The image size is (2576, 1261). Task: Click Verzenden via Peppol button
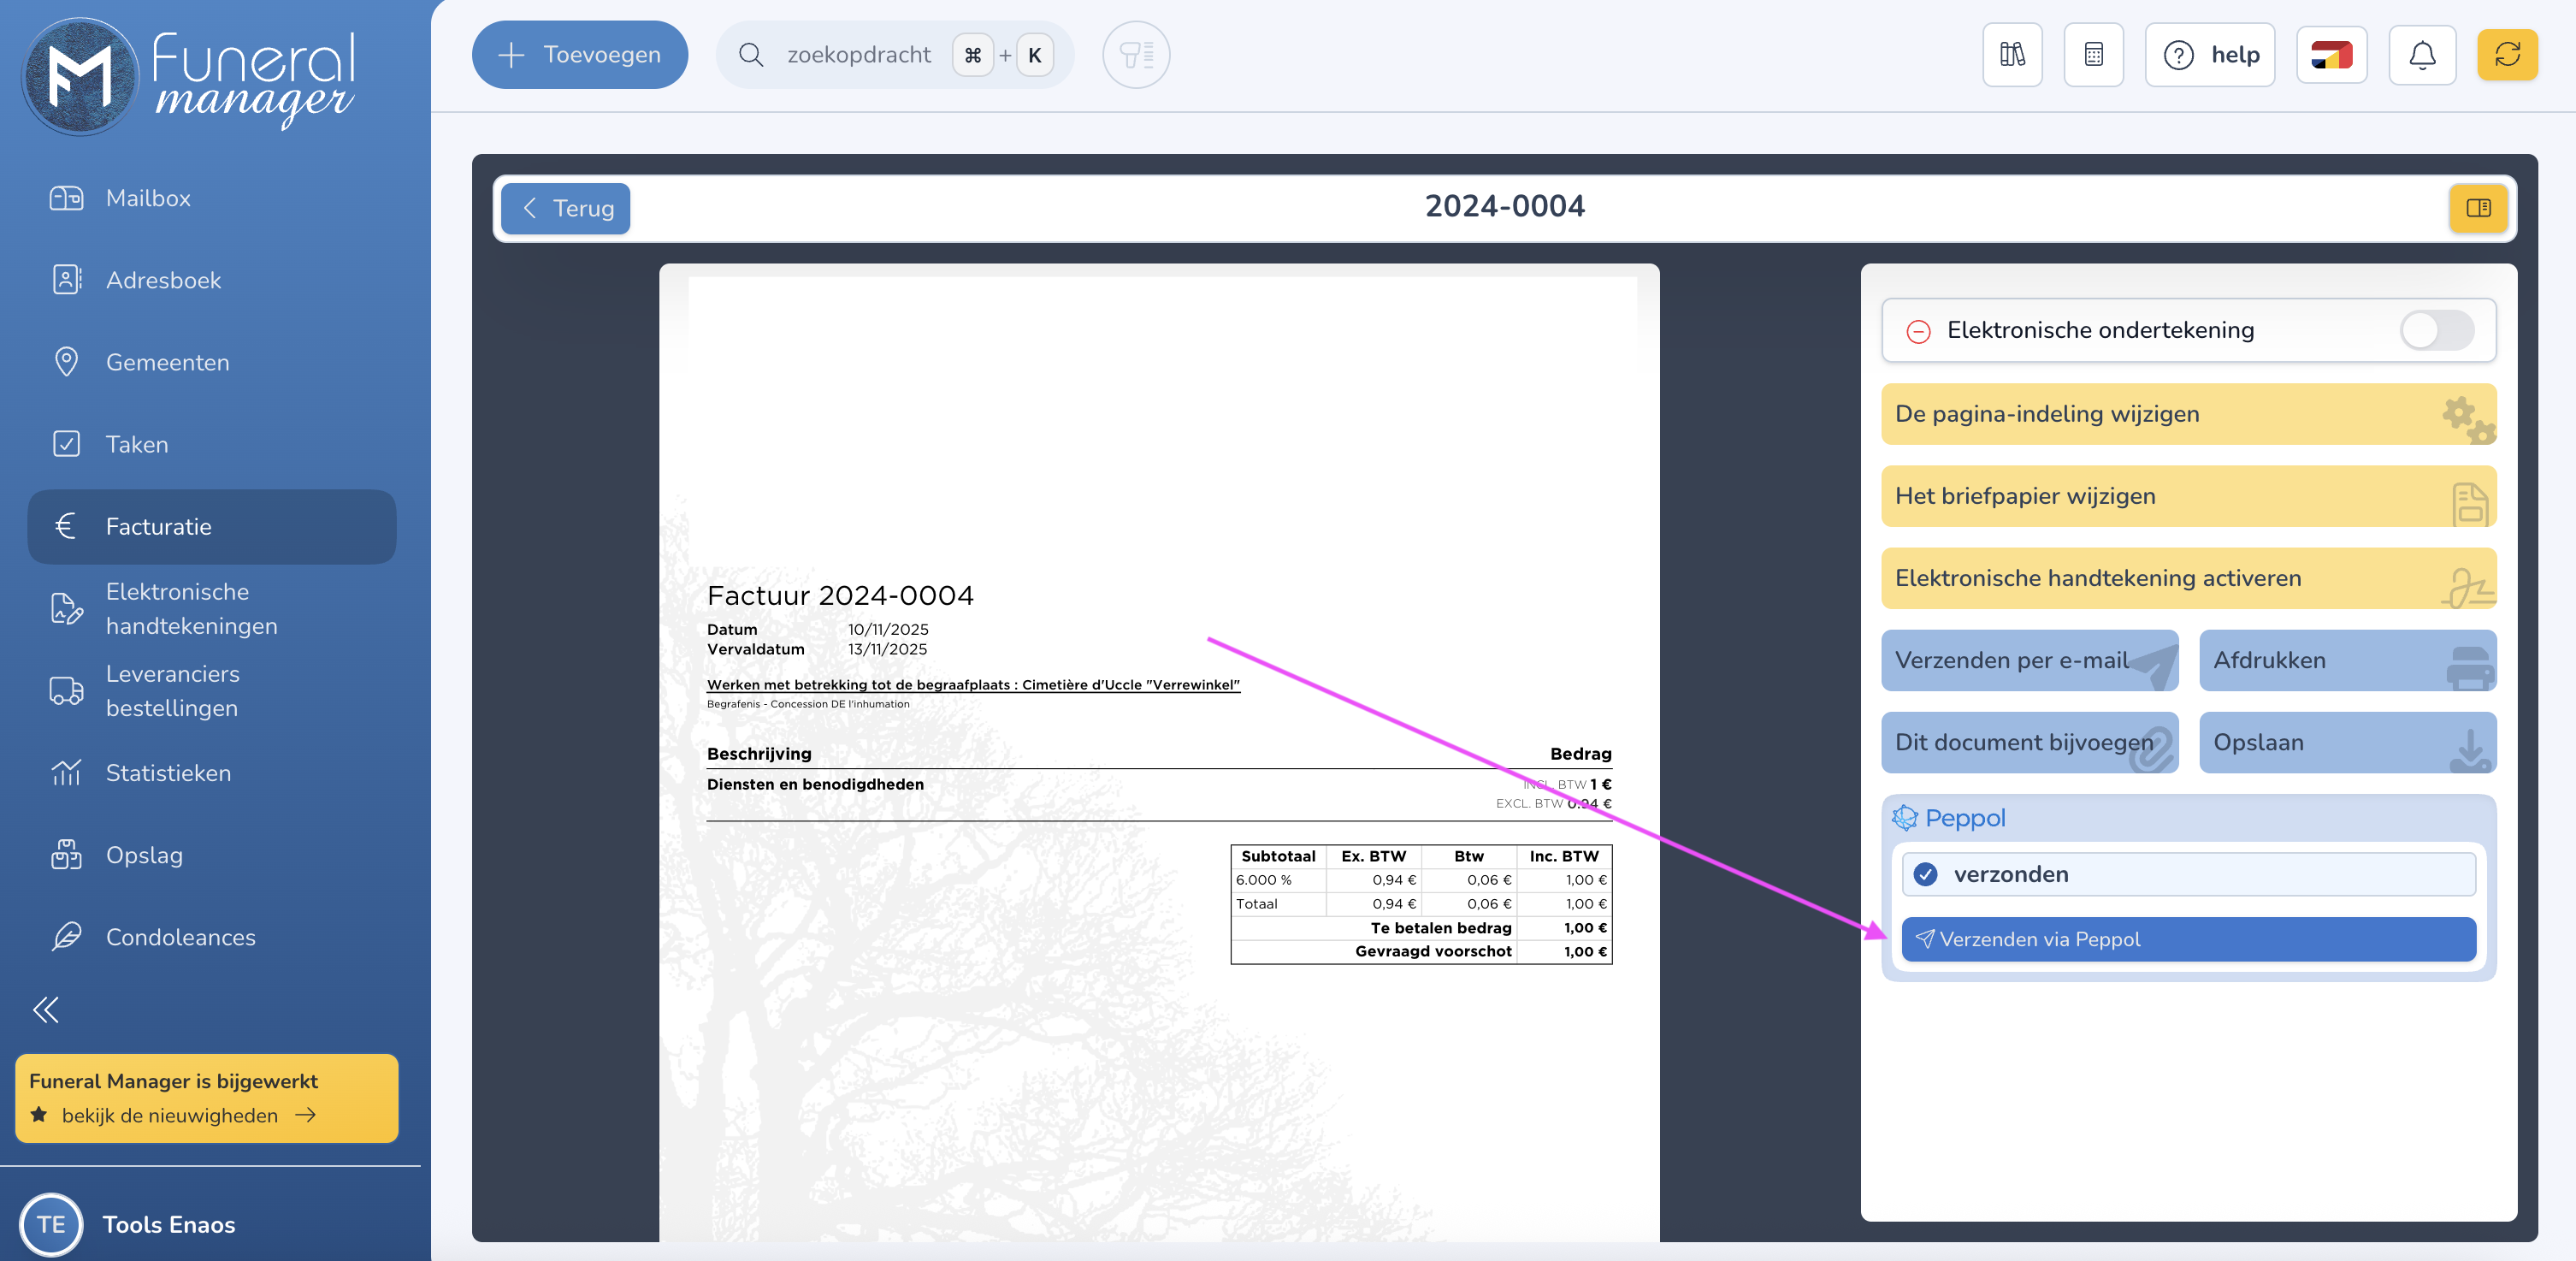tap(2188, 939)
